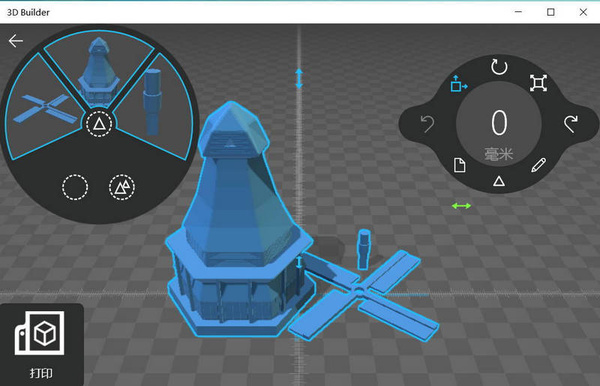
Task: Toggle center dashed triangle selection button
Action: (x=99, y=124)
